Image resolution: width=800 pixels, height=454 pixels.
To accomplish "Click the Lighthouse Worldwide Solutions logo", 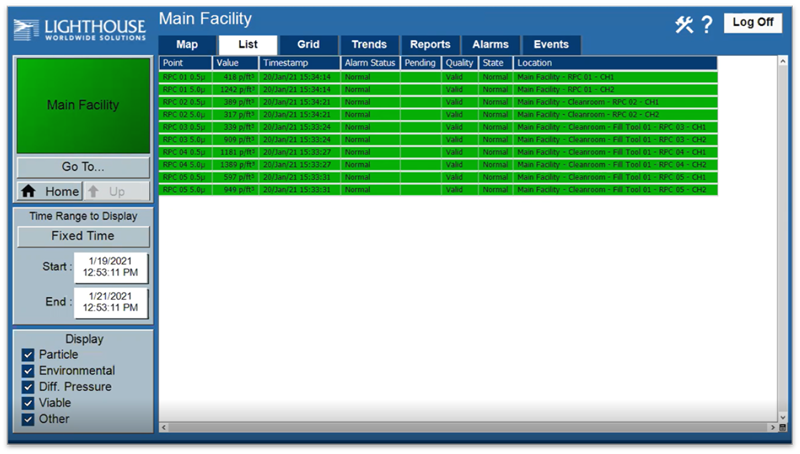I will (80, 30).
